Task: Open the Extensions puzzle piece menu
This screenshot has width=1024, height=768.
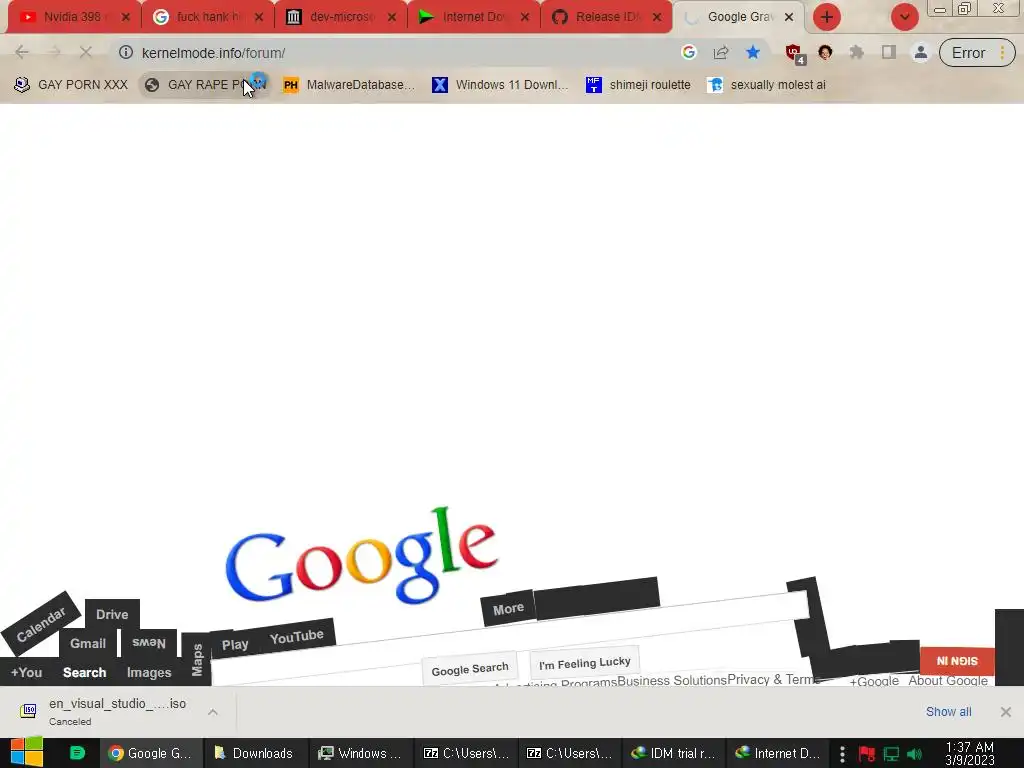Action: 857,52
